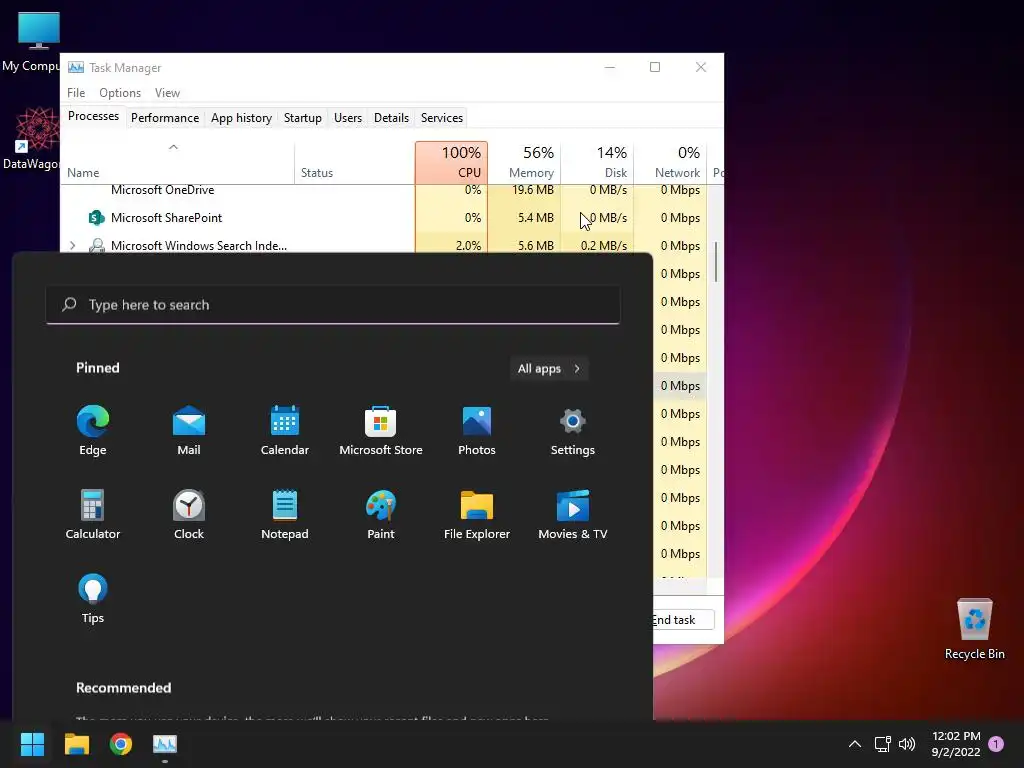Open network status tray icon

[x=882, y=744]
